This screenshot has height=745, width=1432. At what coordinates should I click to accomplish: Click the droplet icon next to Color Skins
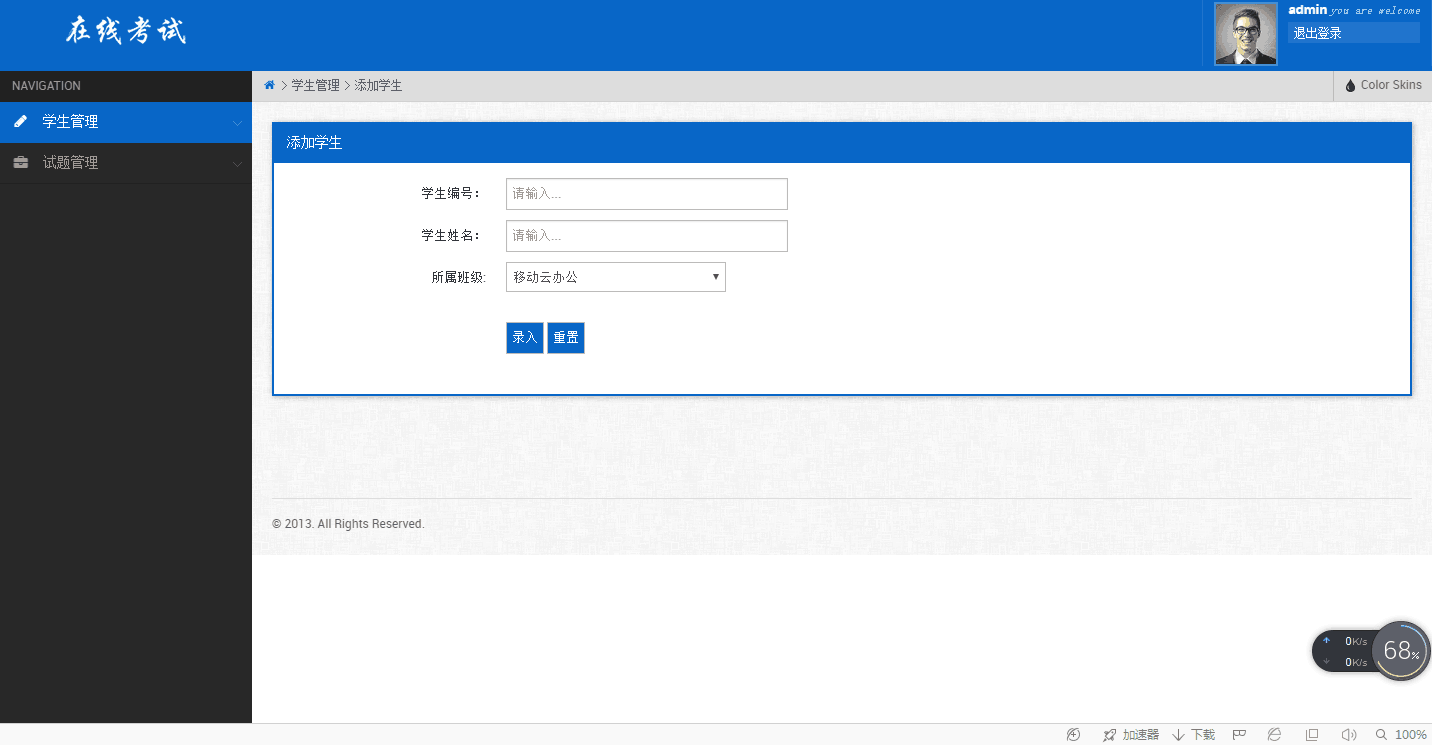(x=1350, y=86)
